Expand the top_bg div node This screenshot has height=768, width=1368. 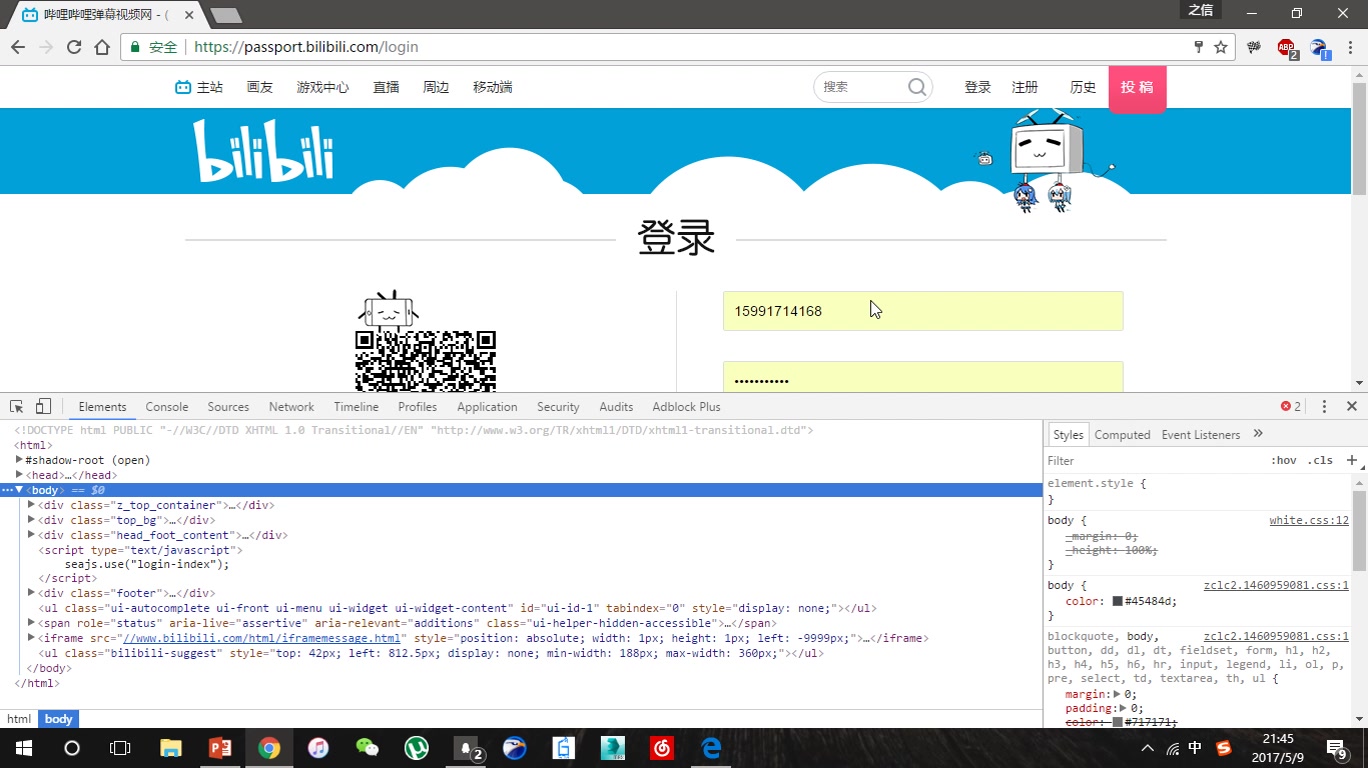(x=31, y=520)
